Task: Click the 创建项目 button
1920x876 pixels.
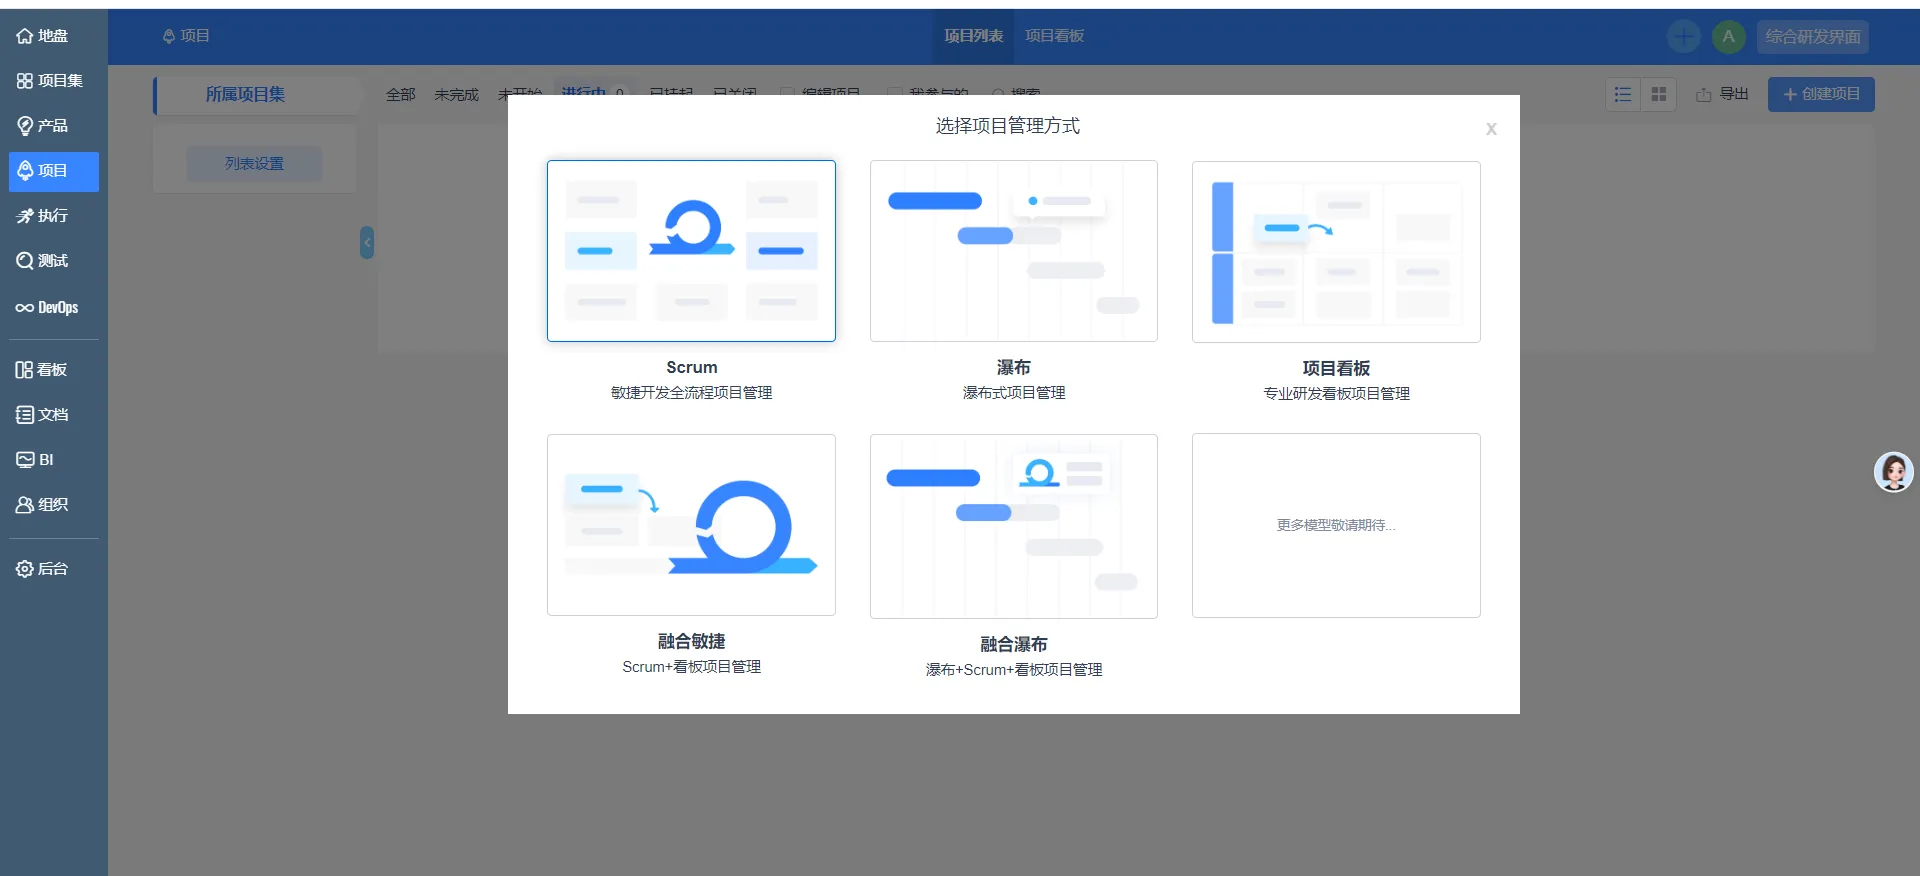Action: coord(1821,94)
